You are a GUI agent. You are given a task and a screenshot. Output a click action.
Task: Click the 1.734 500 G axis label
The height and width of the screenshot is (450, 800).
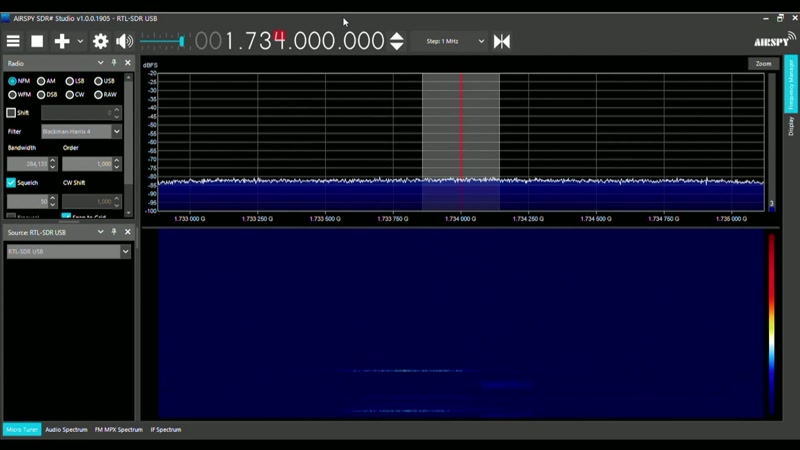tap(596, 219)
